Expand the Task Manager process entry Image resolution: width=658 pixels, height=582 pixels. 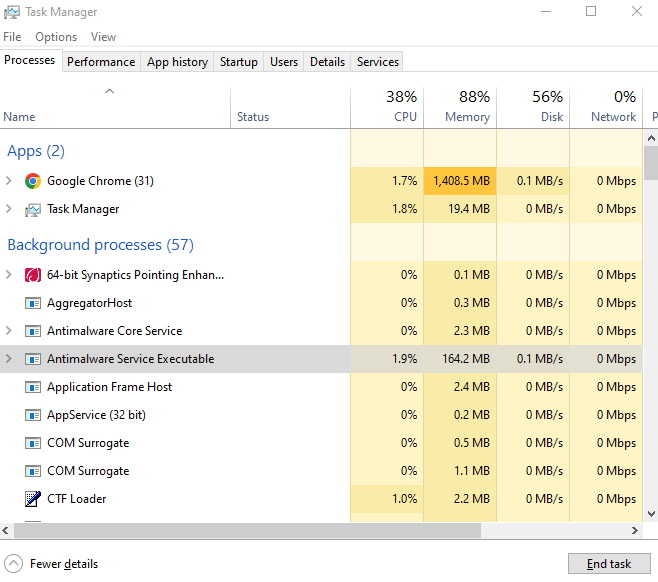coord(9,209)
